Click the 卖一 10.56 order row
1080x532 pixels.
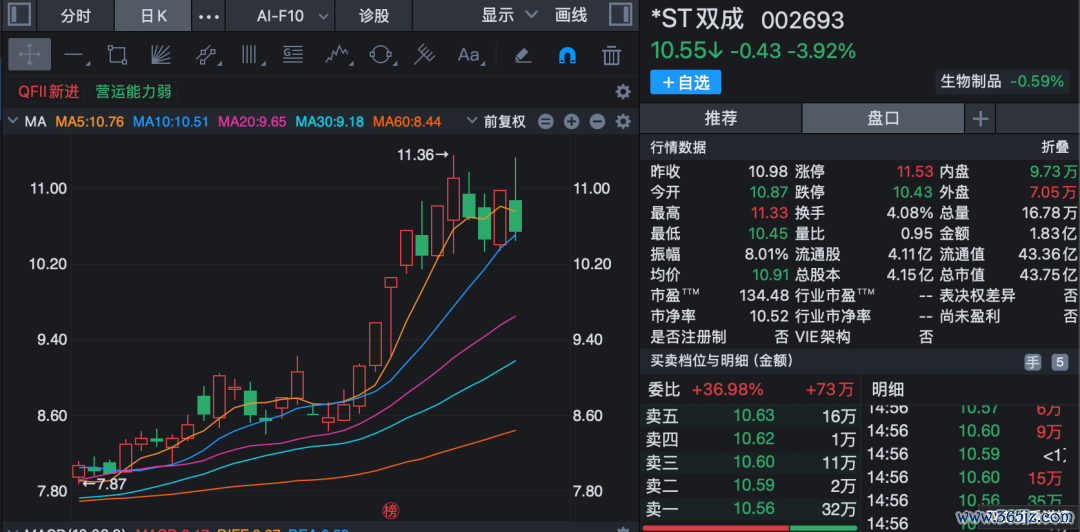click(751, 509)
